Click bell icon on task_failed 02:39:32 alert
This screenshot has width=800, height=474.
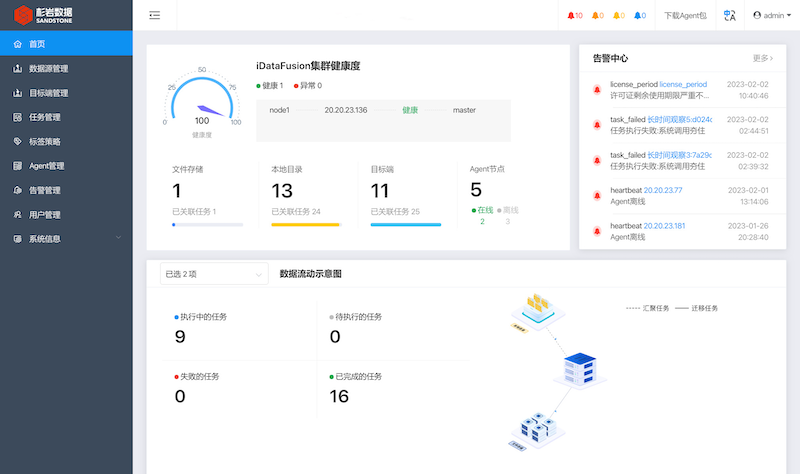click(596, 161)
